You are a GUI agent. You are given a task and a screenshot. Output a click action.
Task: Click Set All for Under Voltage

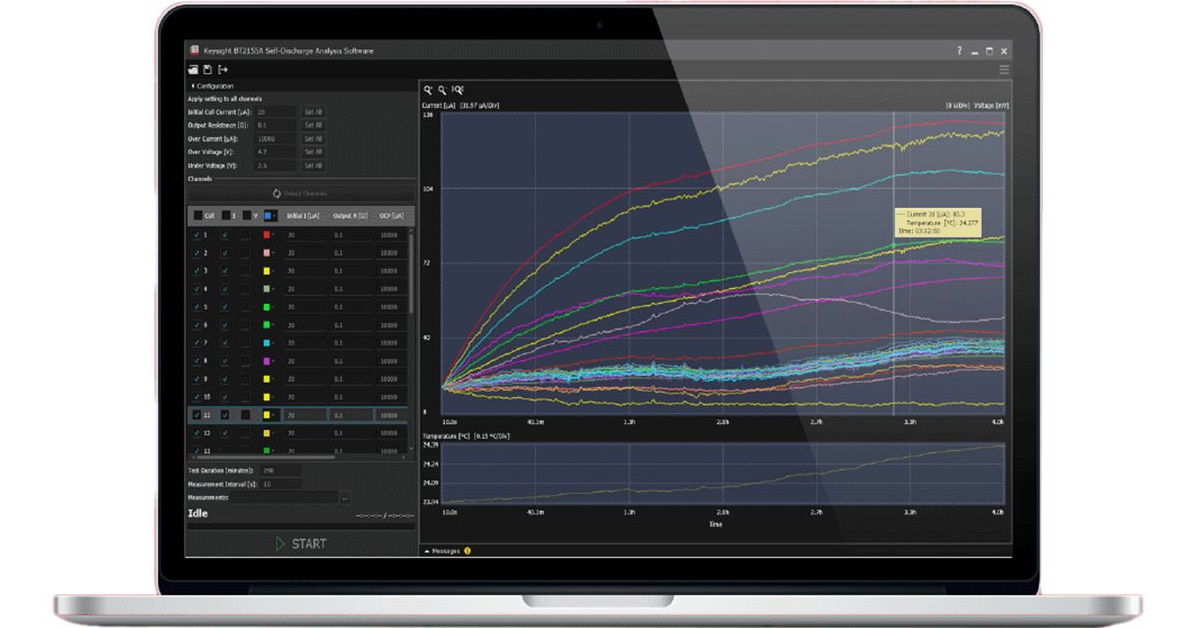(x=313, y=166)
